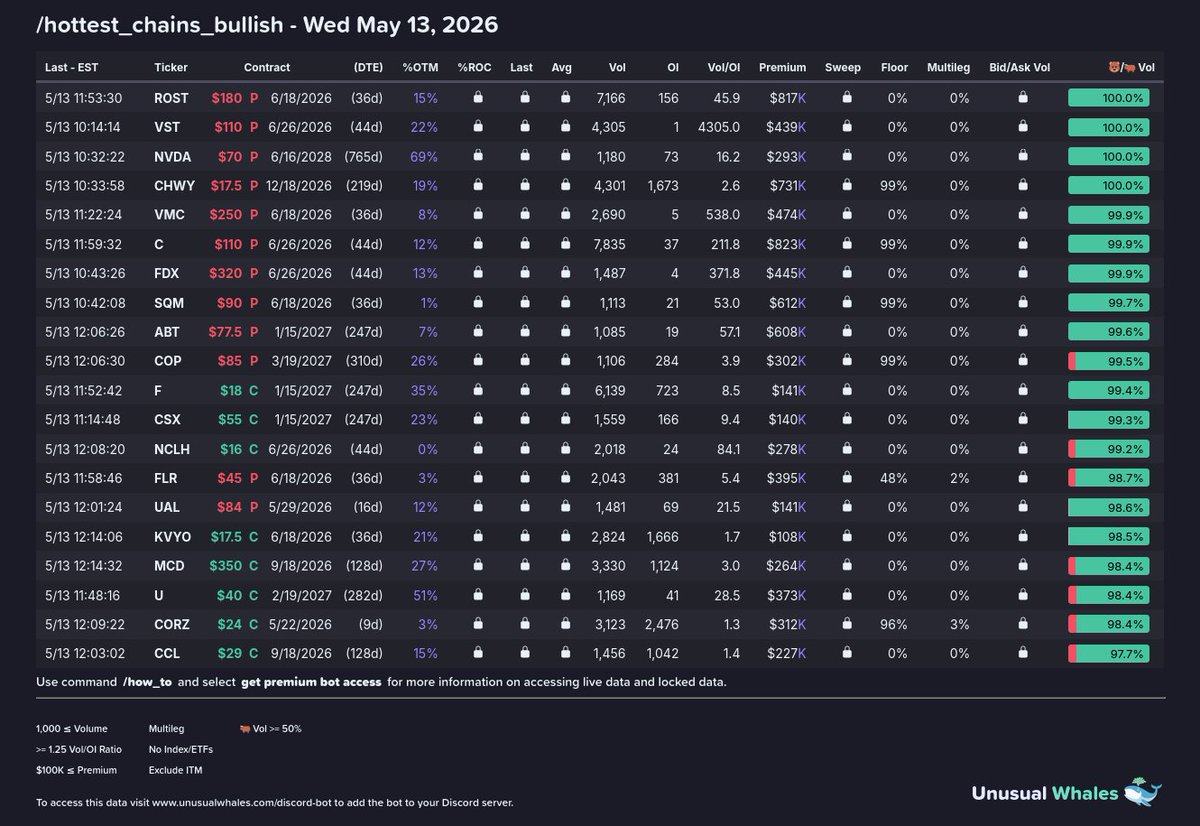Click the %OTM column header
The height and width of the screenshot is (826, 1200).
[x=420, y=67]
